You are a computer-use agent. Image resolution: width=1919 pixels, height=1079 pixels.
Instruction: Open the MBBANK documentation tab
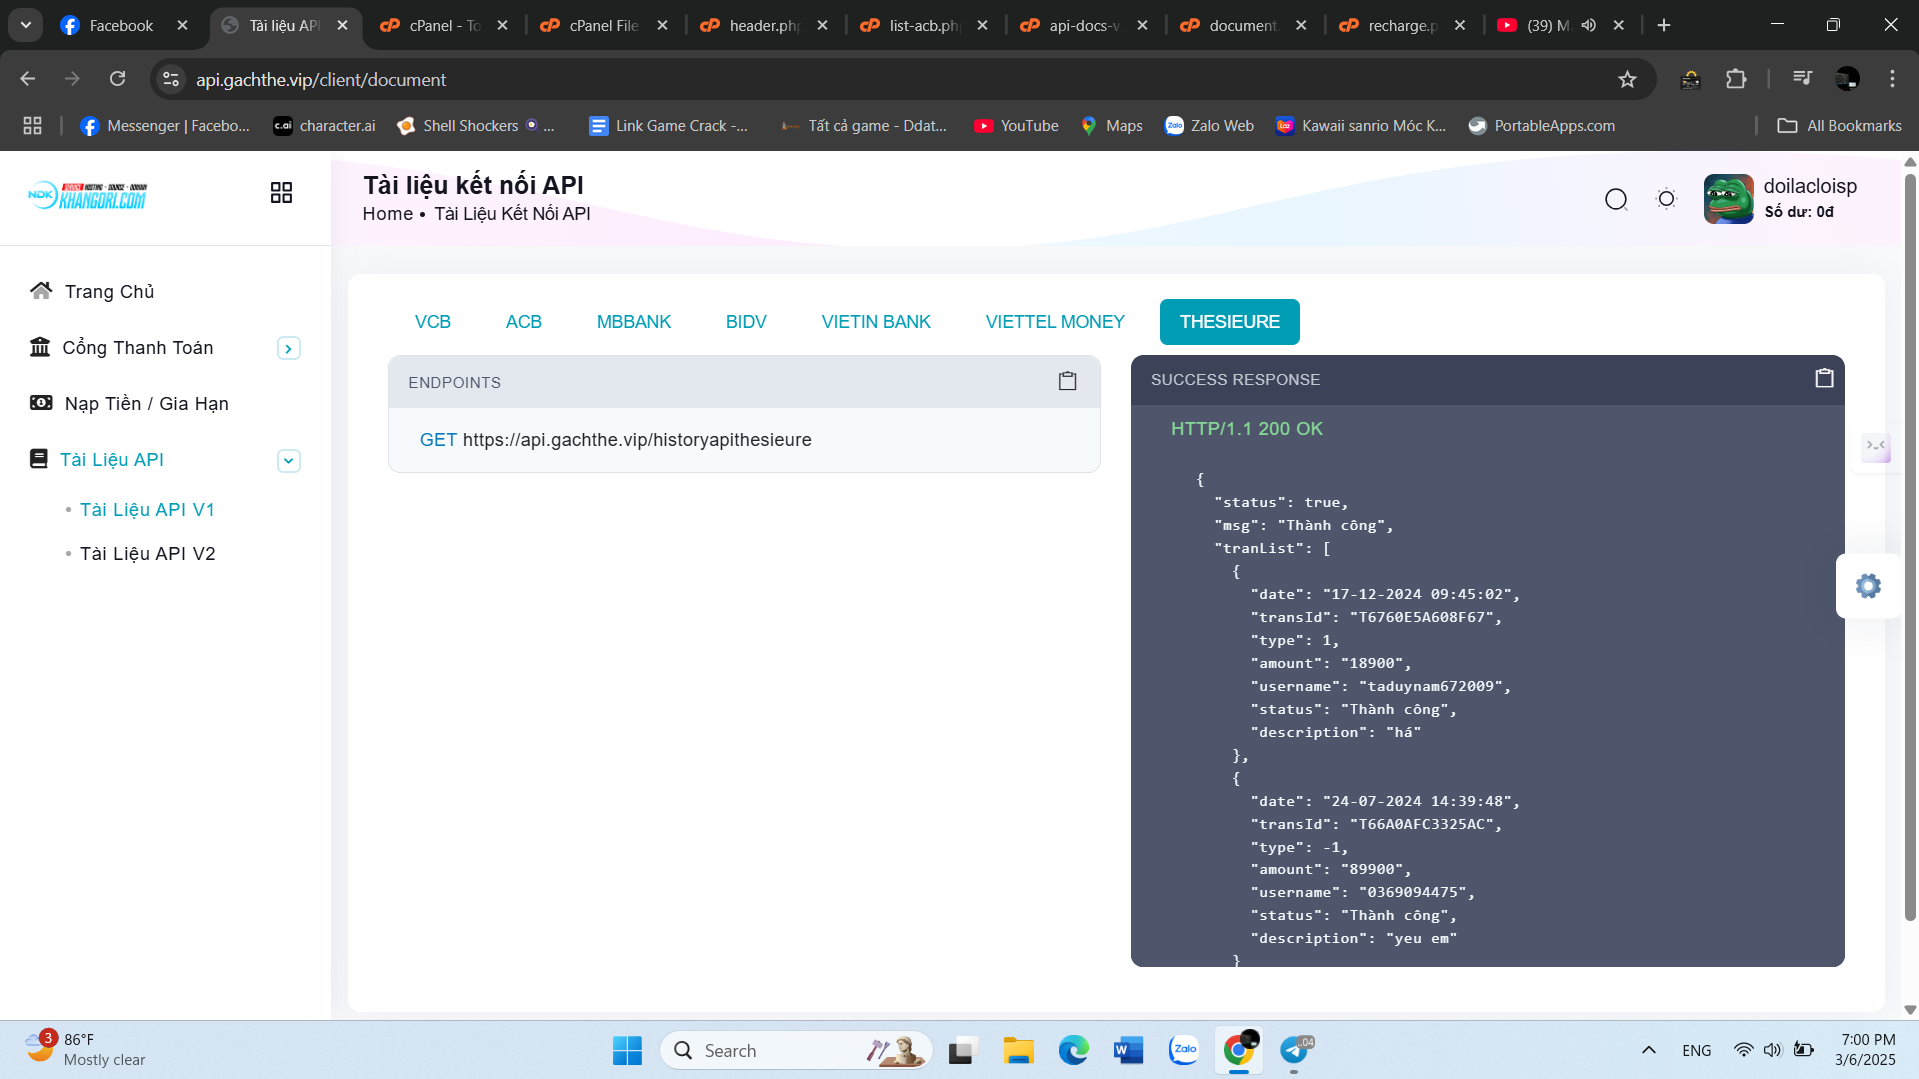(633, 322)
